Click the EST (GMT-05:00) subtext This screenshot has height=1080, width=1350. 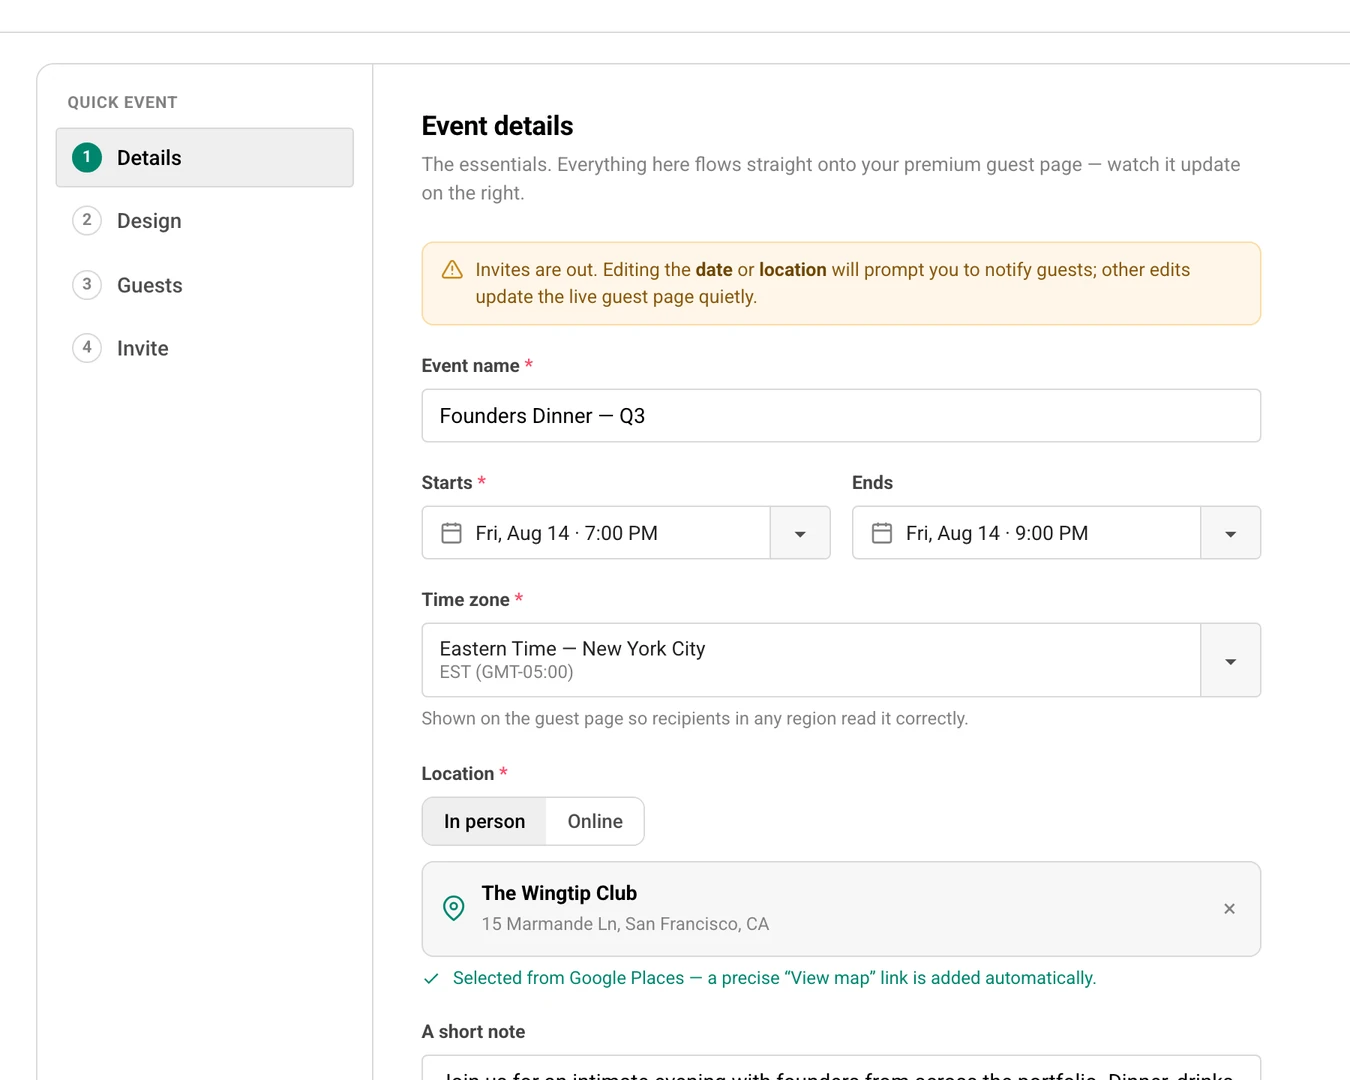tap(506, 672)
